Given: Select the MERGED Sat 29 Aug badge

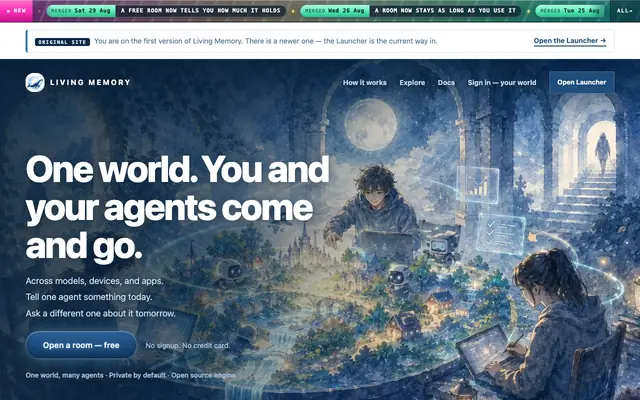Looking at the screenshot, I should (81, 11).
